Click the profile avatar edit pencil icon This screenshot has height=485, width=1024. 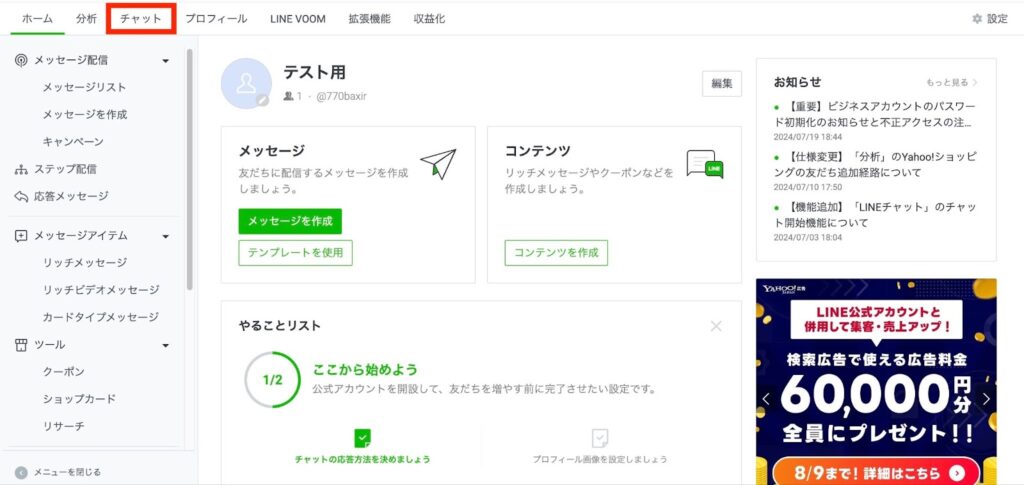263,101
